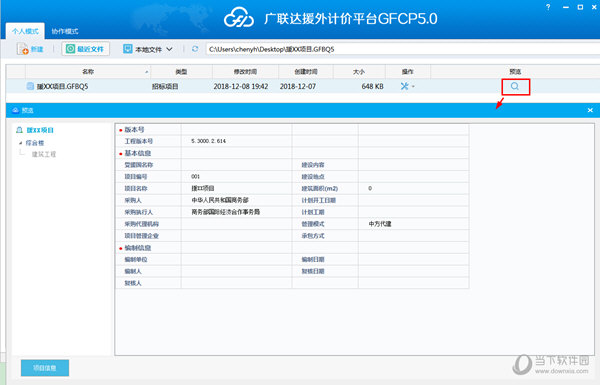Click the 项目信息 button
The width and height of the screenshot is (600, 385).
pos(45,368)
